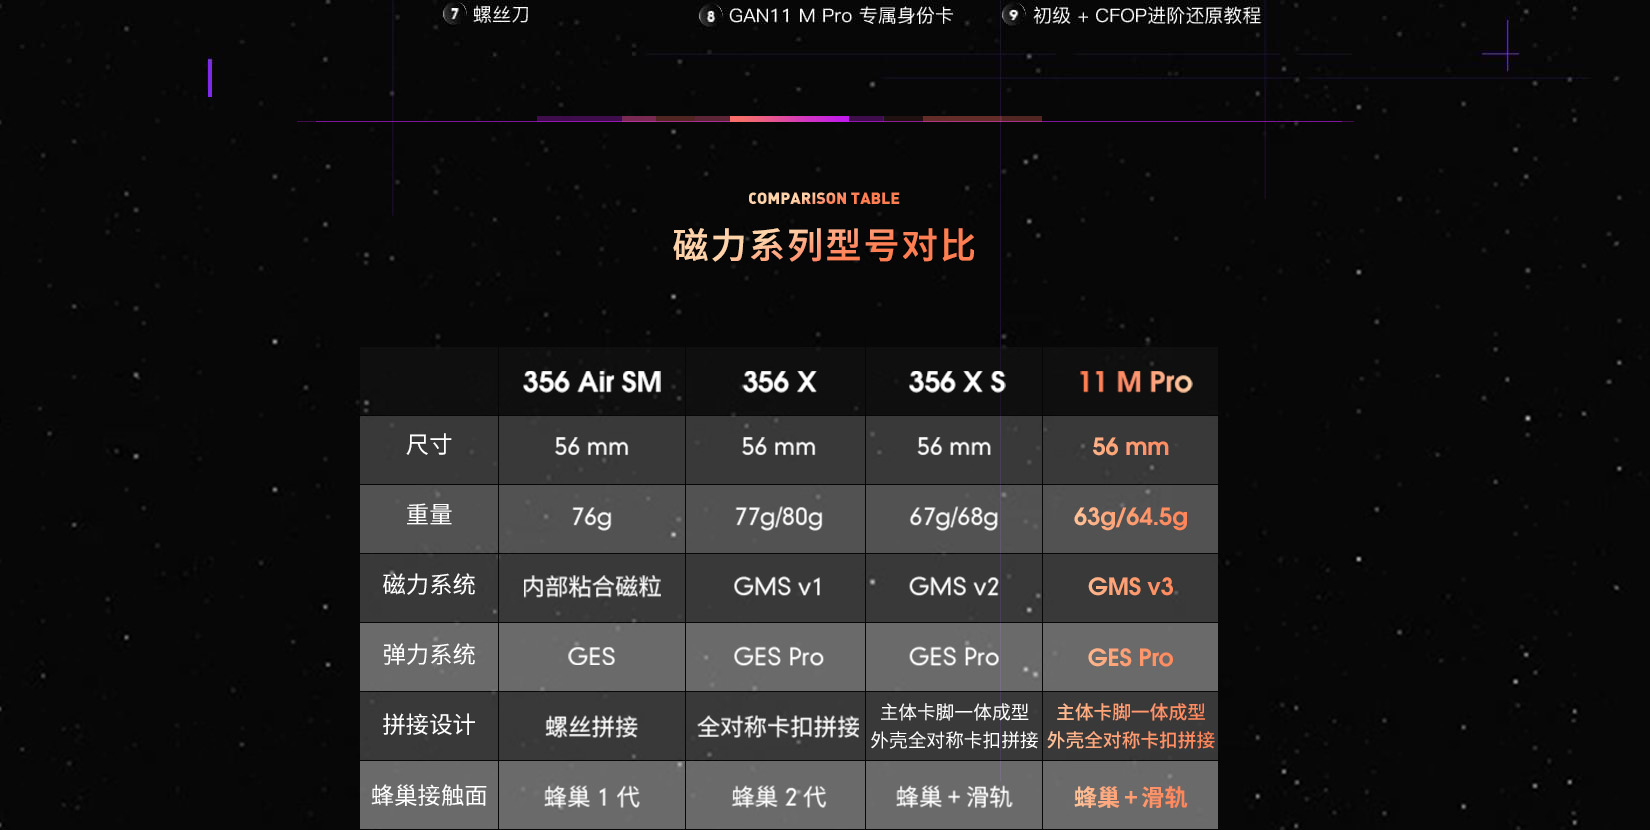
Task: Click the white 主体卡脚一体成型 cell under 356 X S
Action: click(x=954, y=726)
